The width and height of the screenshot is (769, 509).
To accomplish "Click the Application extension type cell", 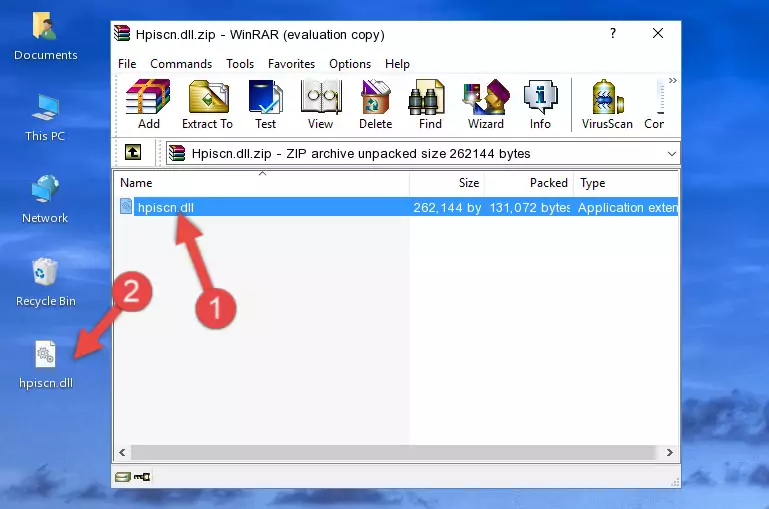I will (x=627, y=207).
